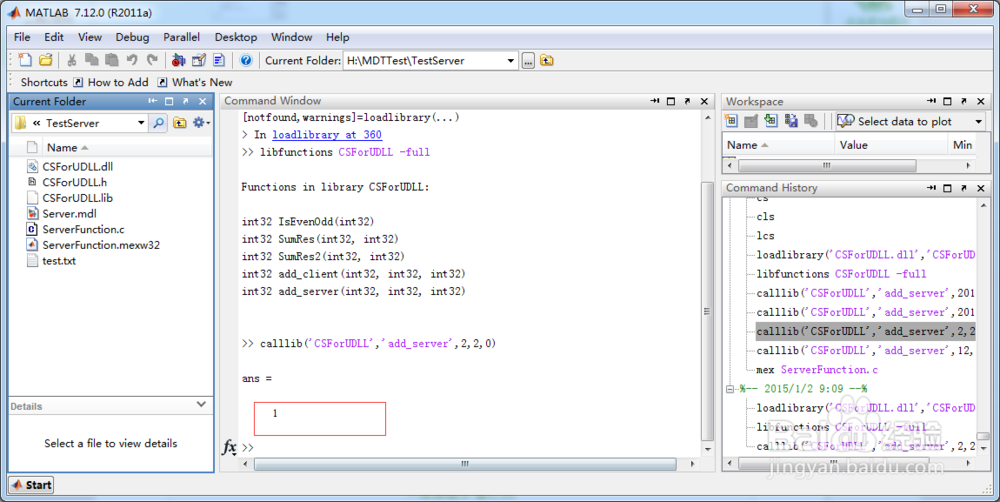Select CSForUDLL.dll file
The width and height of the screenshot is (1000, 502).
point(70,166)
